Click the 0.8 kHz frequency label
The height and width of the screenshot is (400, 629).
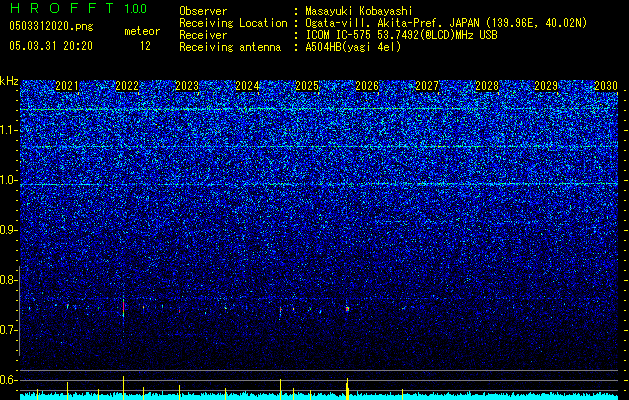pos(9,280)
